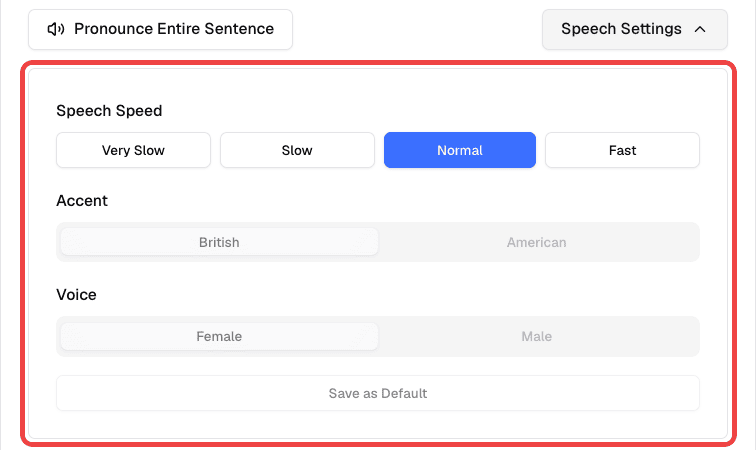Click the Accent heading label
The height and width of the screenshot is (450, 756).
[x=82, y=201]
